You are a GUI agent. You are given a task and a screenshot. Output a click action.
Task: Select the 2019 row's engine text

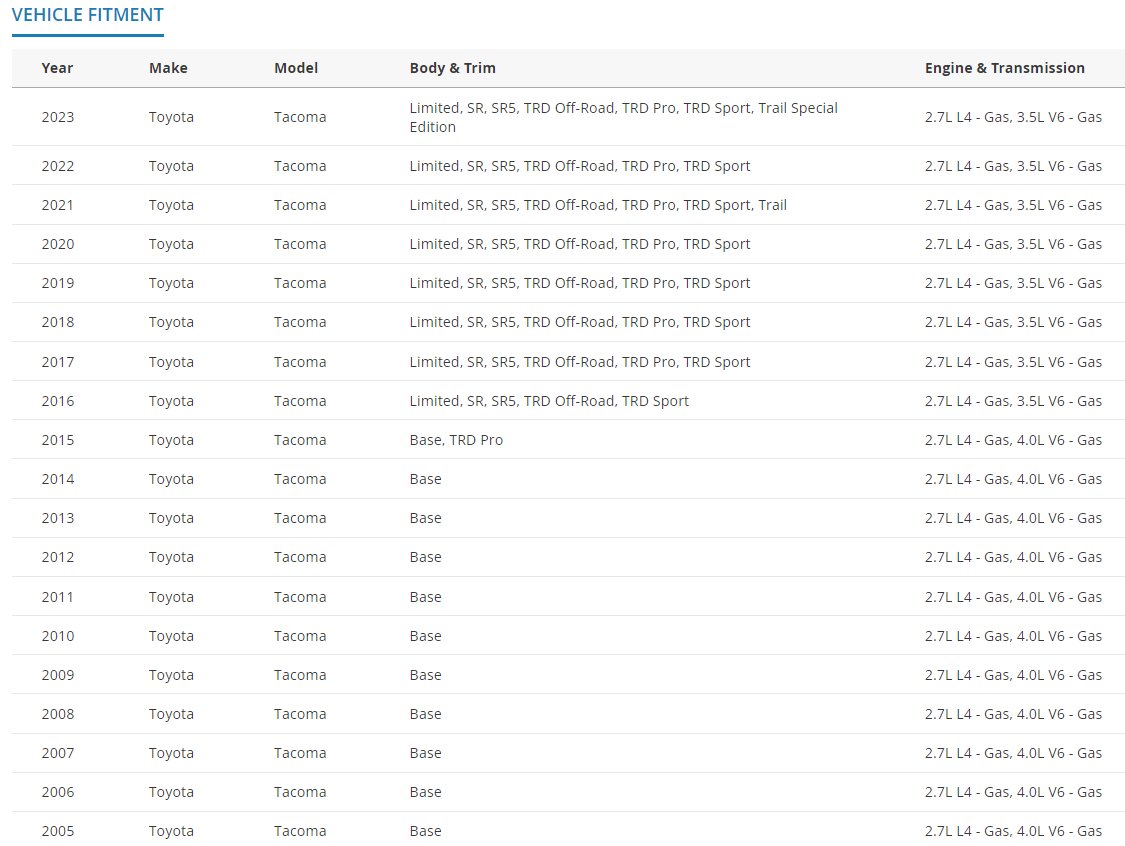[1013, 283]
